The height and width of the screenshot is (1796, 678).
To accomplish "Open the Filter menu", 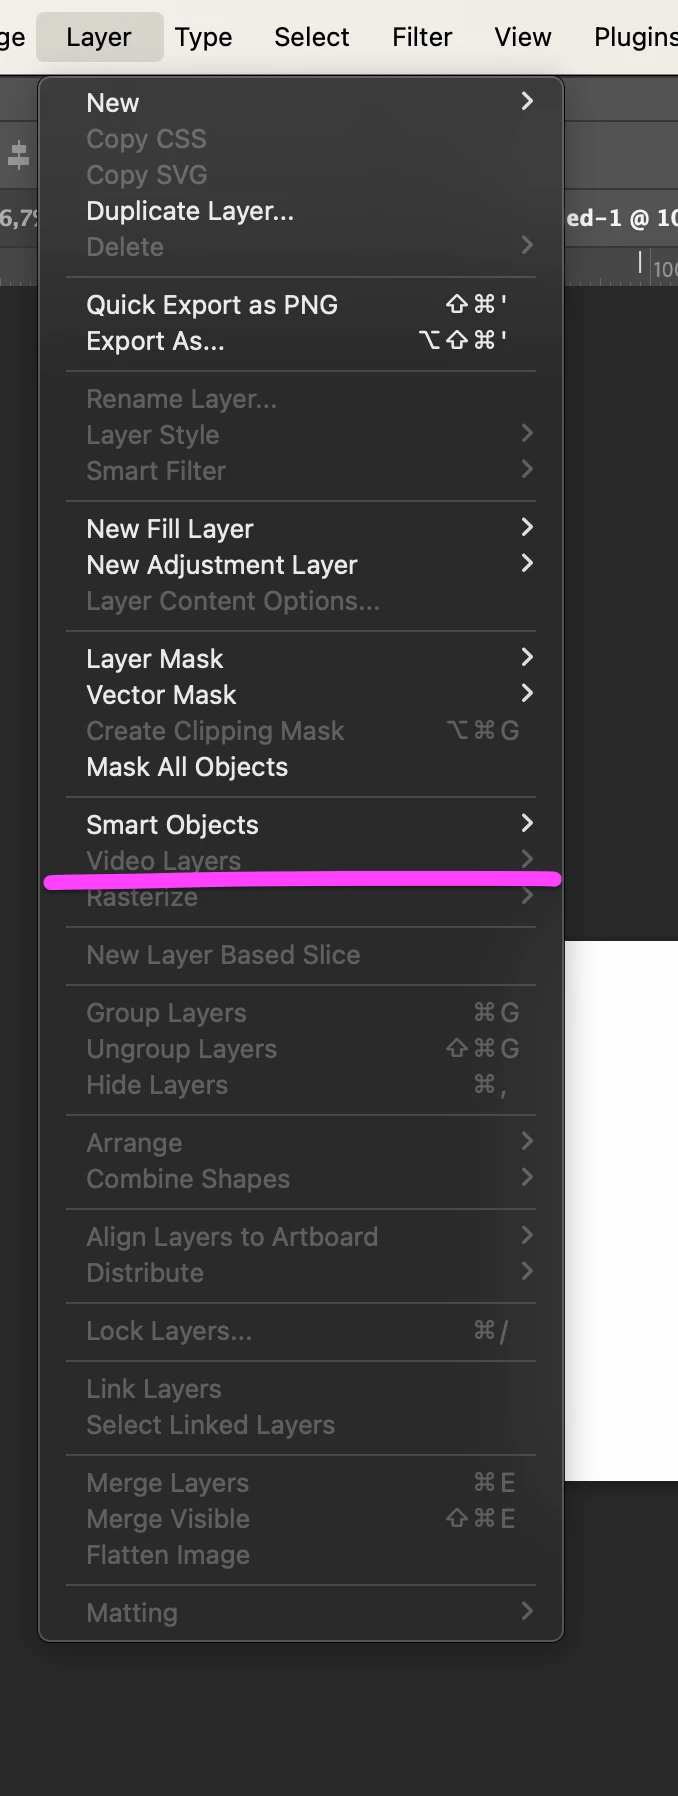I will tap(422, 37).
